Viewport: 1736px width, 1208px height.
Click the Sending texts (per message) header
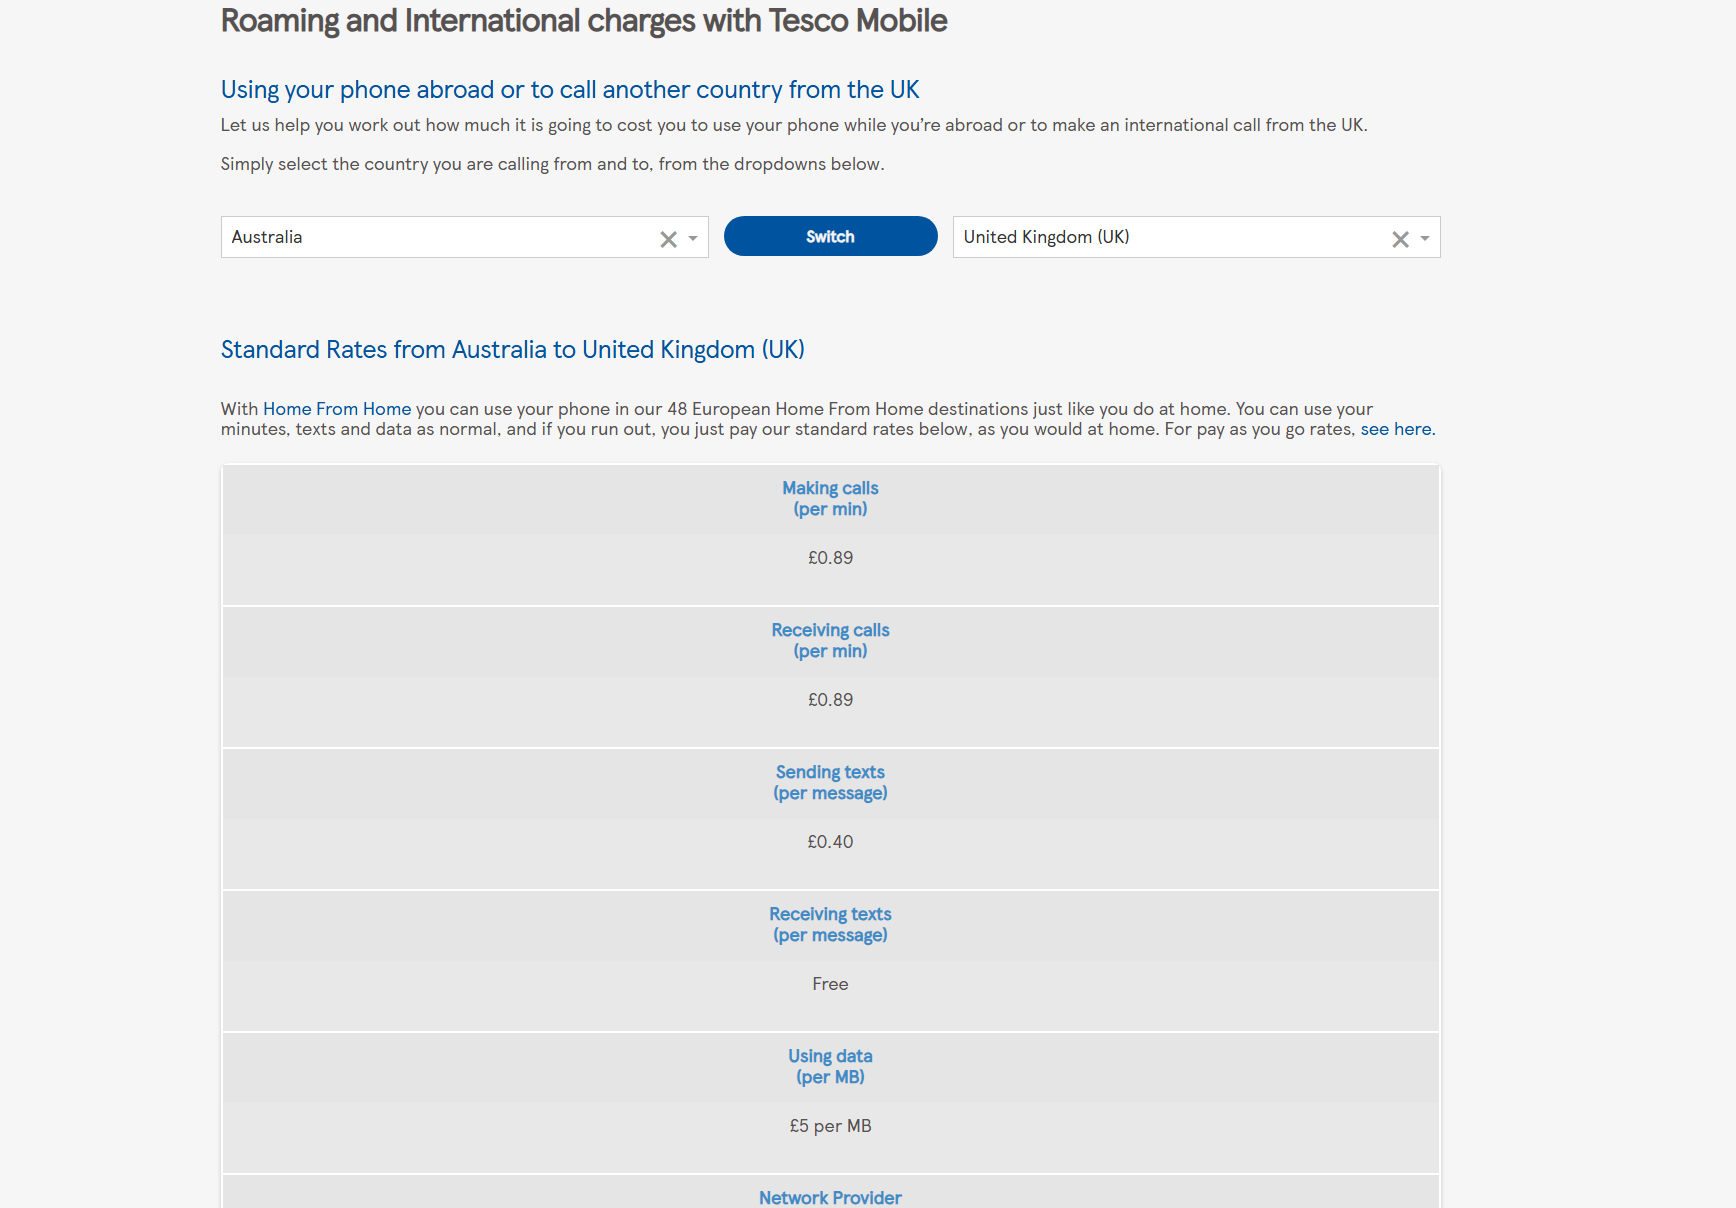click(x=830, y=782)
